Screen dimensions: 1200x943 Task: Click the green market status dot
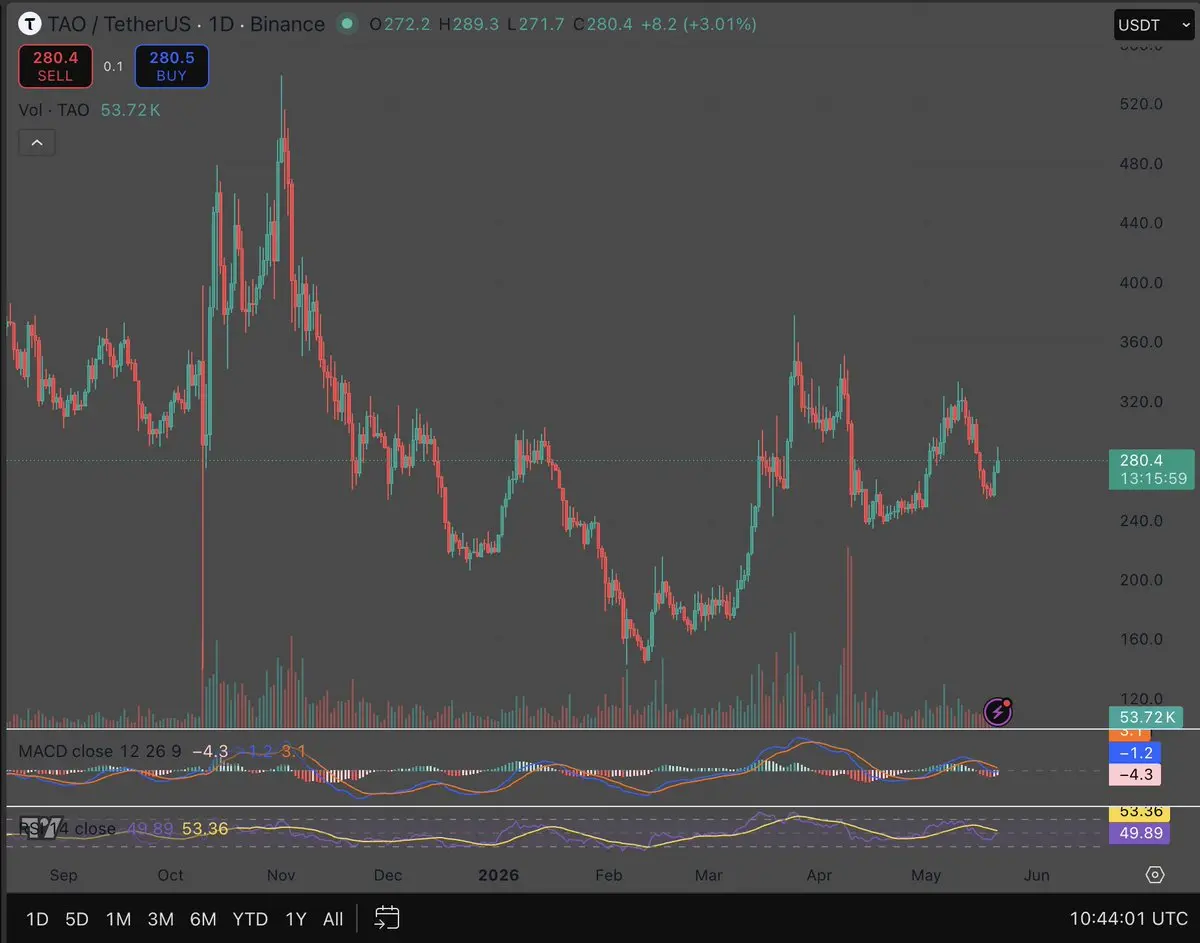[x=347, y=24]
